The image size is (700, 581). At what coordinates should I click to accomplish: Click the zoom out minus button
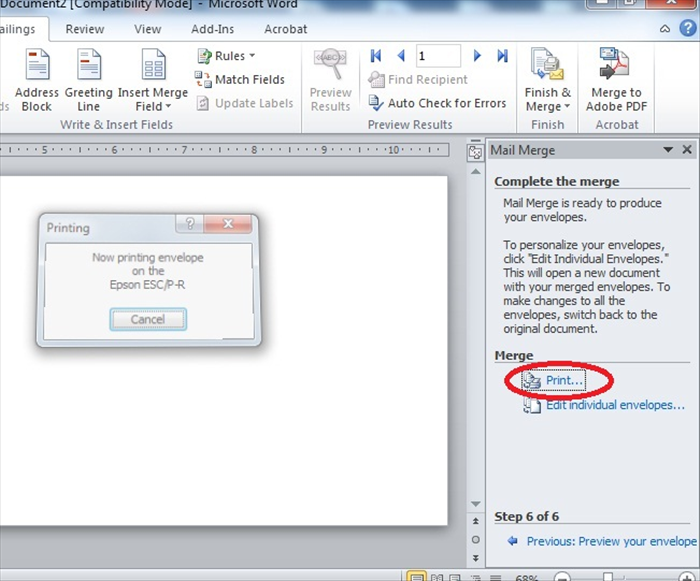coord(562,577)
